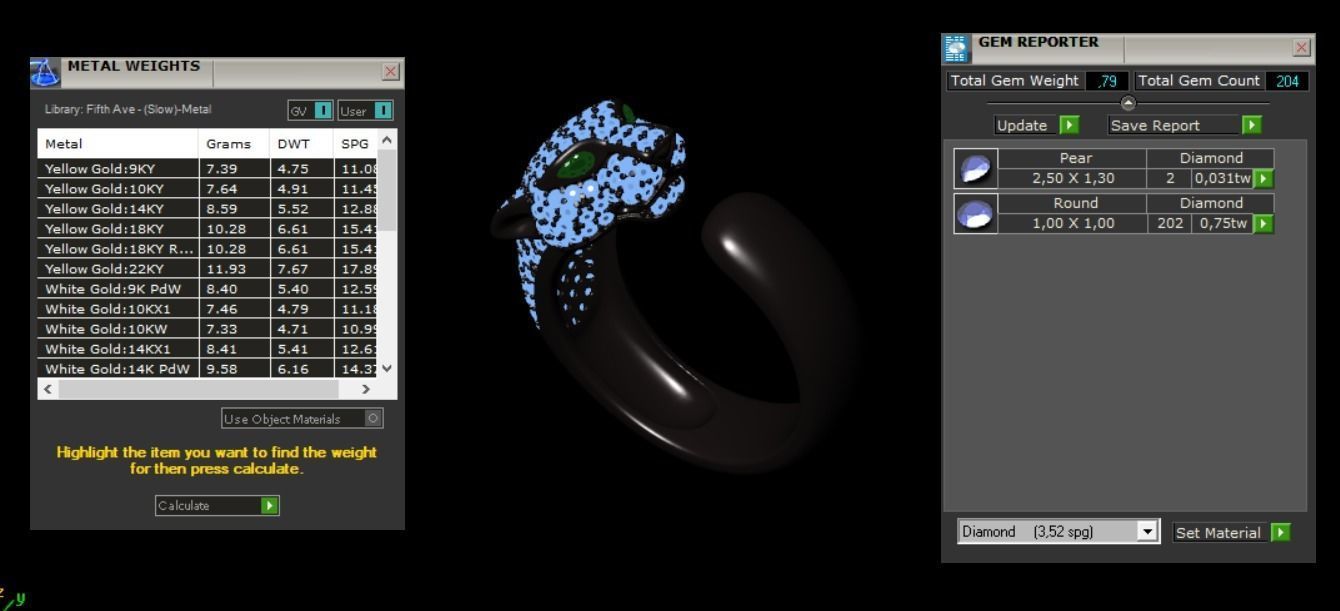
Task: Click the Total Gem Count value 204
Action: pyautogui.click(x=1286, y=81)
